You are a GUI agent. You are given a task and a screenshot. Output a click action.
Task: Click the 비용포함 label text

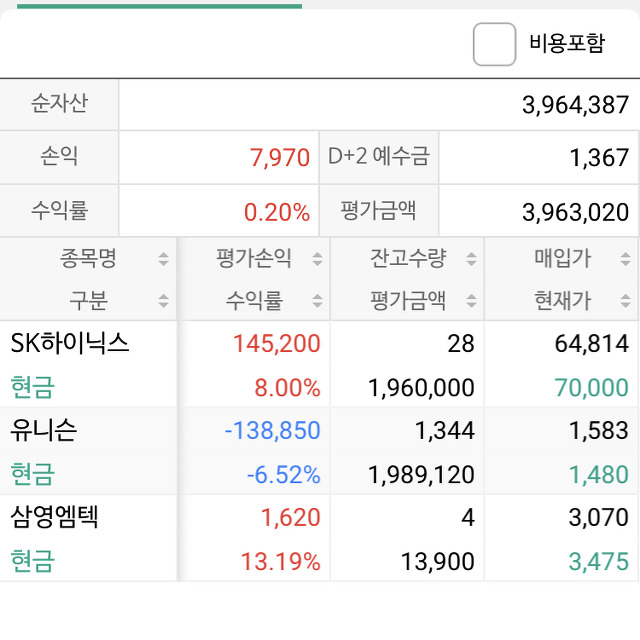pyautogui.click(x=567, y=43)
